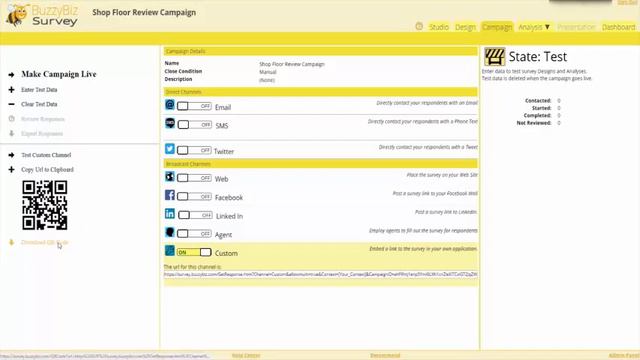Image resolution: width=640 pixels, height=360 pixels.
Task: Go to the Studio tab
Action: [439, 27]
